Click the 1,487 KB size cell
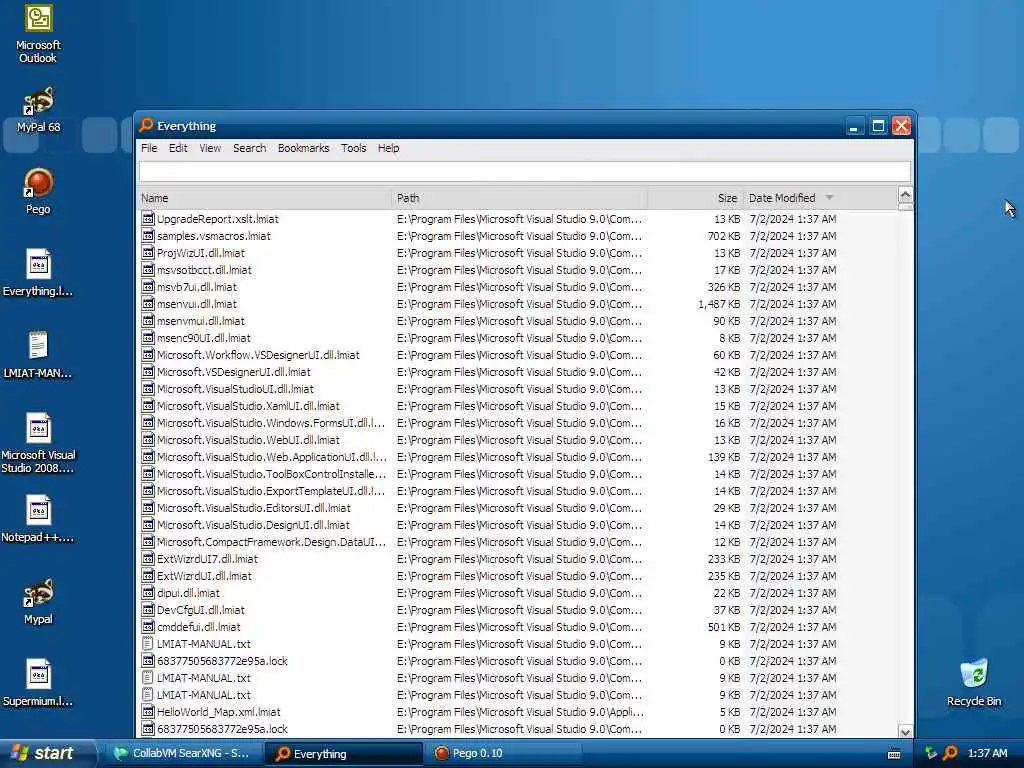1024x768 pixels. [x=718, y=304]
